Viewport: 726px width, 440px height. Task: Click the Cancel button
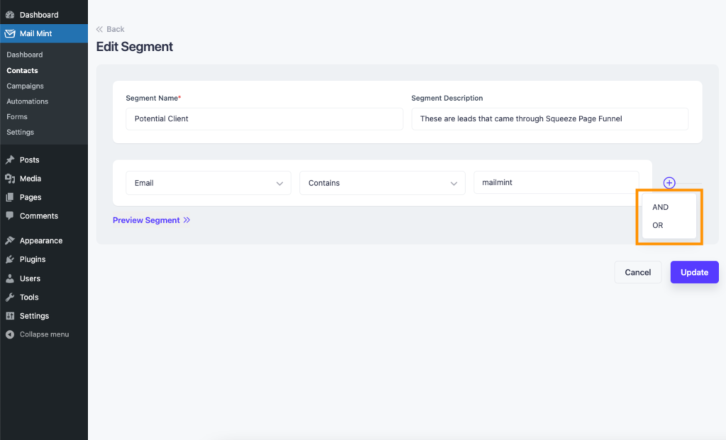click(638, 272)
